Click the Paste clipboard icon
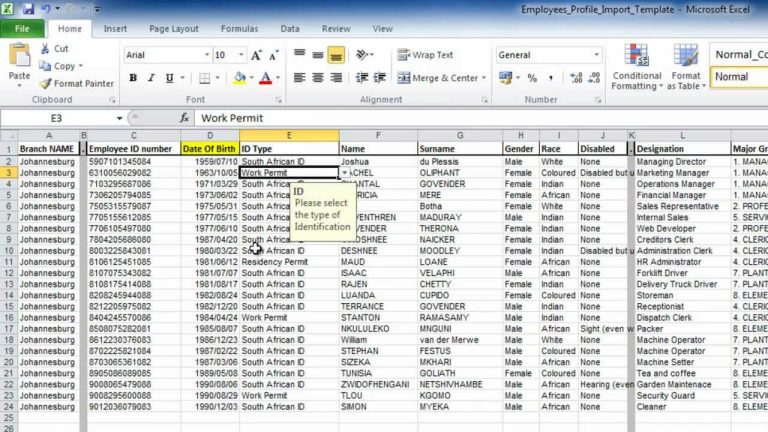The image size is (768, 432). [x=19, y=61]
